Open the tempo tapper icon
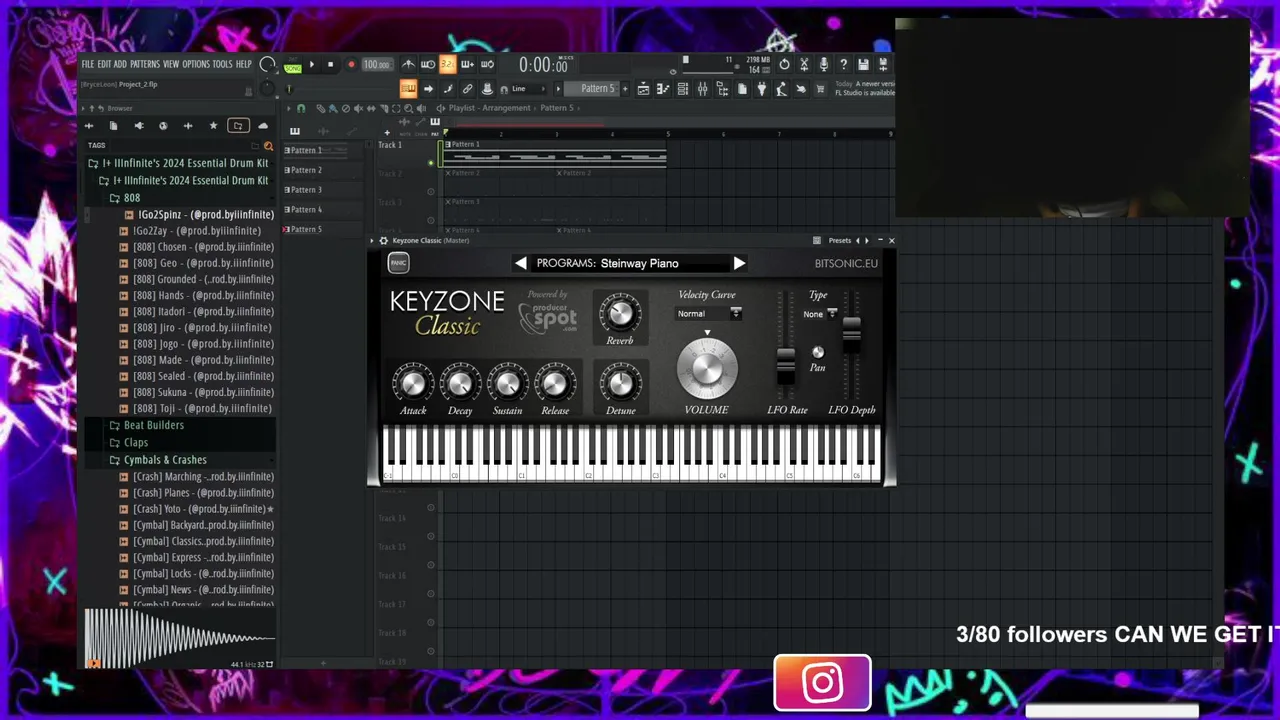 781,88
